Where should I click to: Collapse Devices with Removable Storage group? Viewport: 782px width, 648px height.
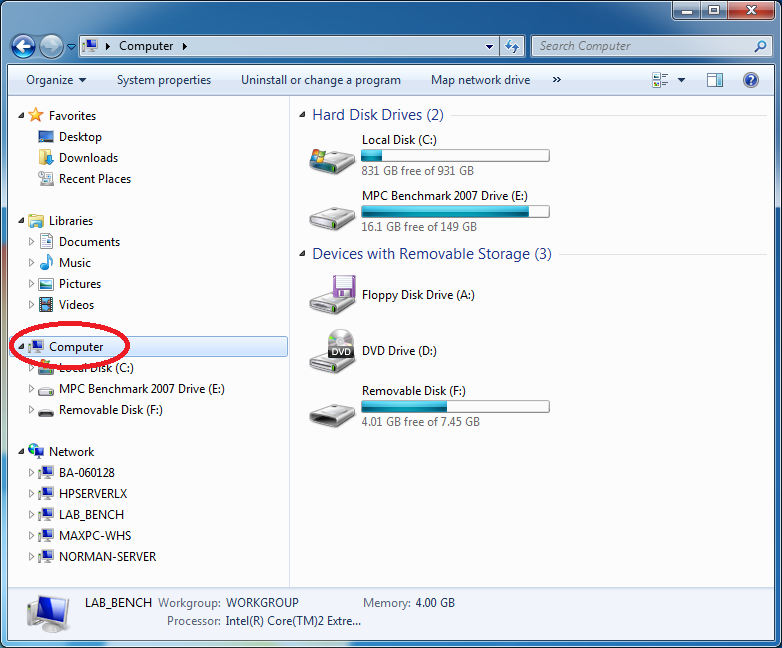coord(302,254)
